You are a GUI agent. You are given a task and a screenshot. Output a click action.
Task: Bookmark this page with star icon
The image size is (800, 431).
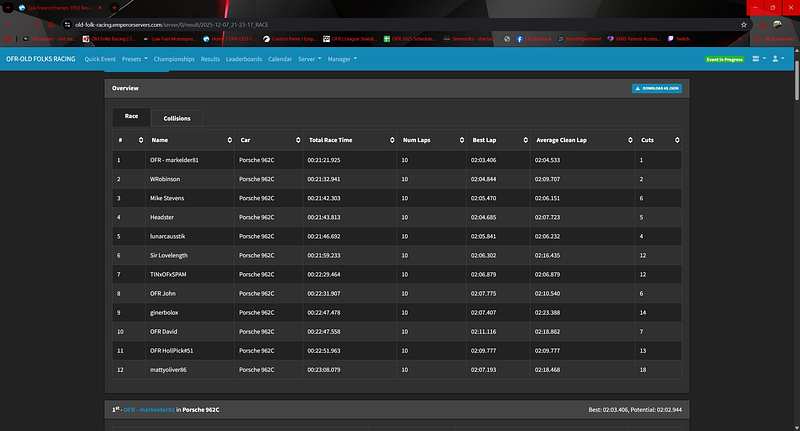(743, 24)
